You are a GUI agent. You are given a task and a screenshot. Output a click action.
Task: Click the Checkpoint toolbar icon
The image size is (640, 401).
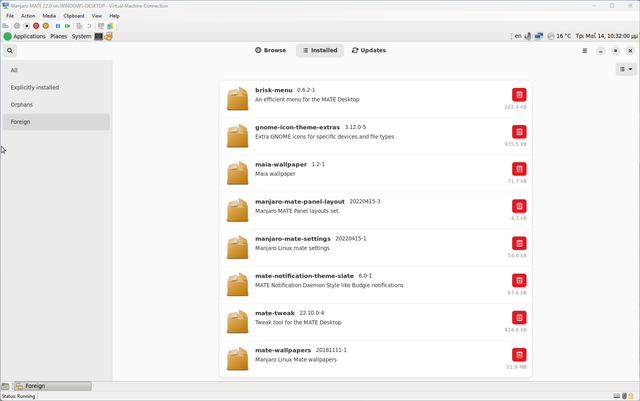pyautogui.click(x=79, y=26)
